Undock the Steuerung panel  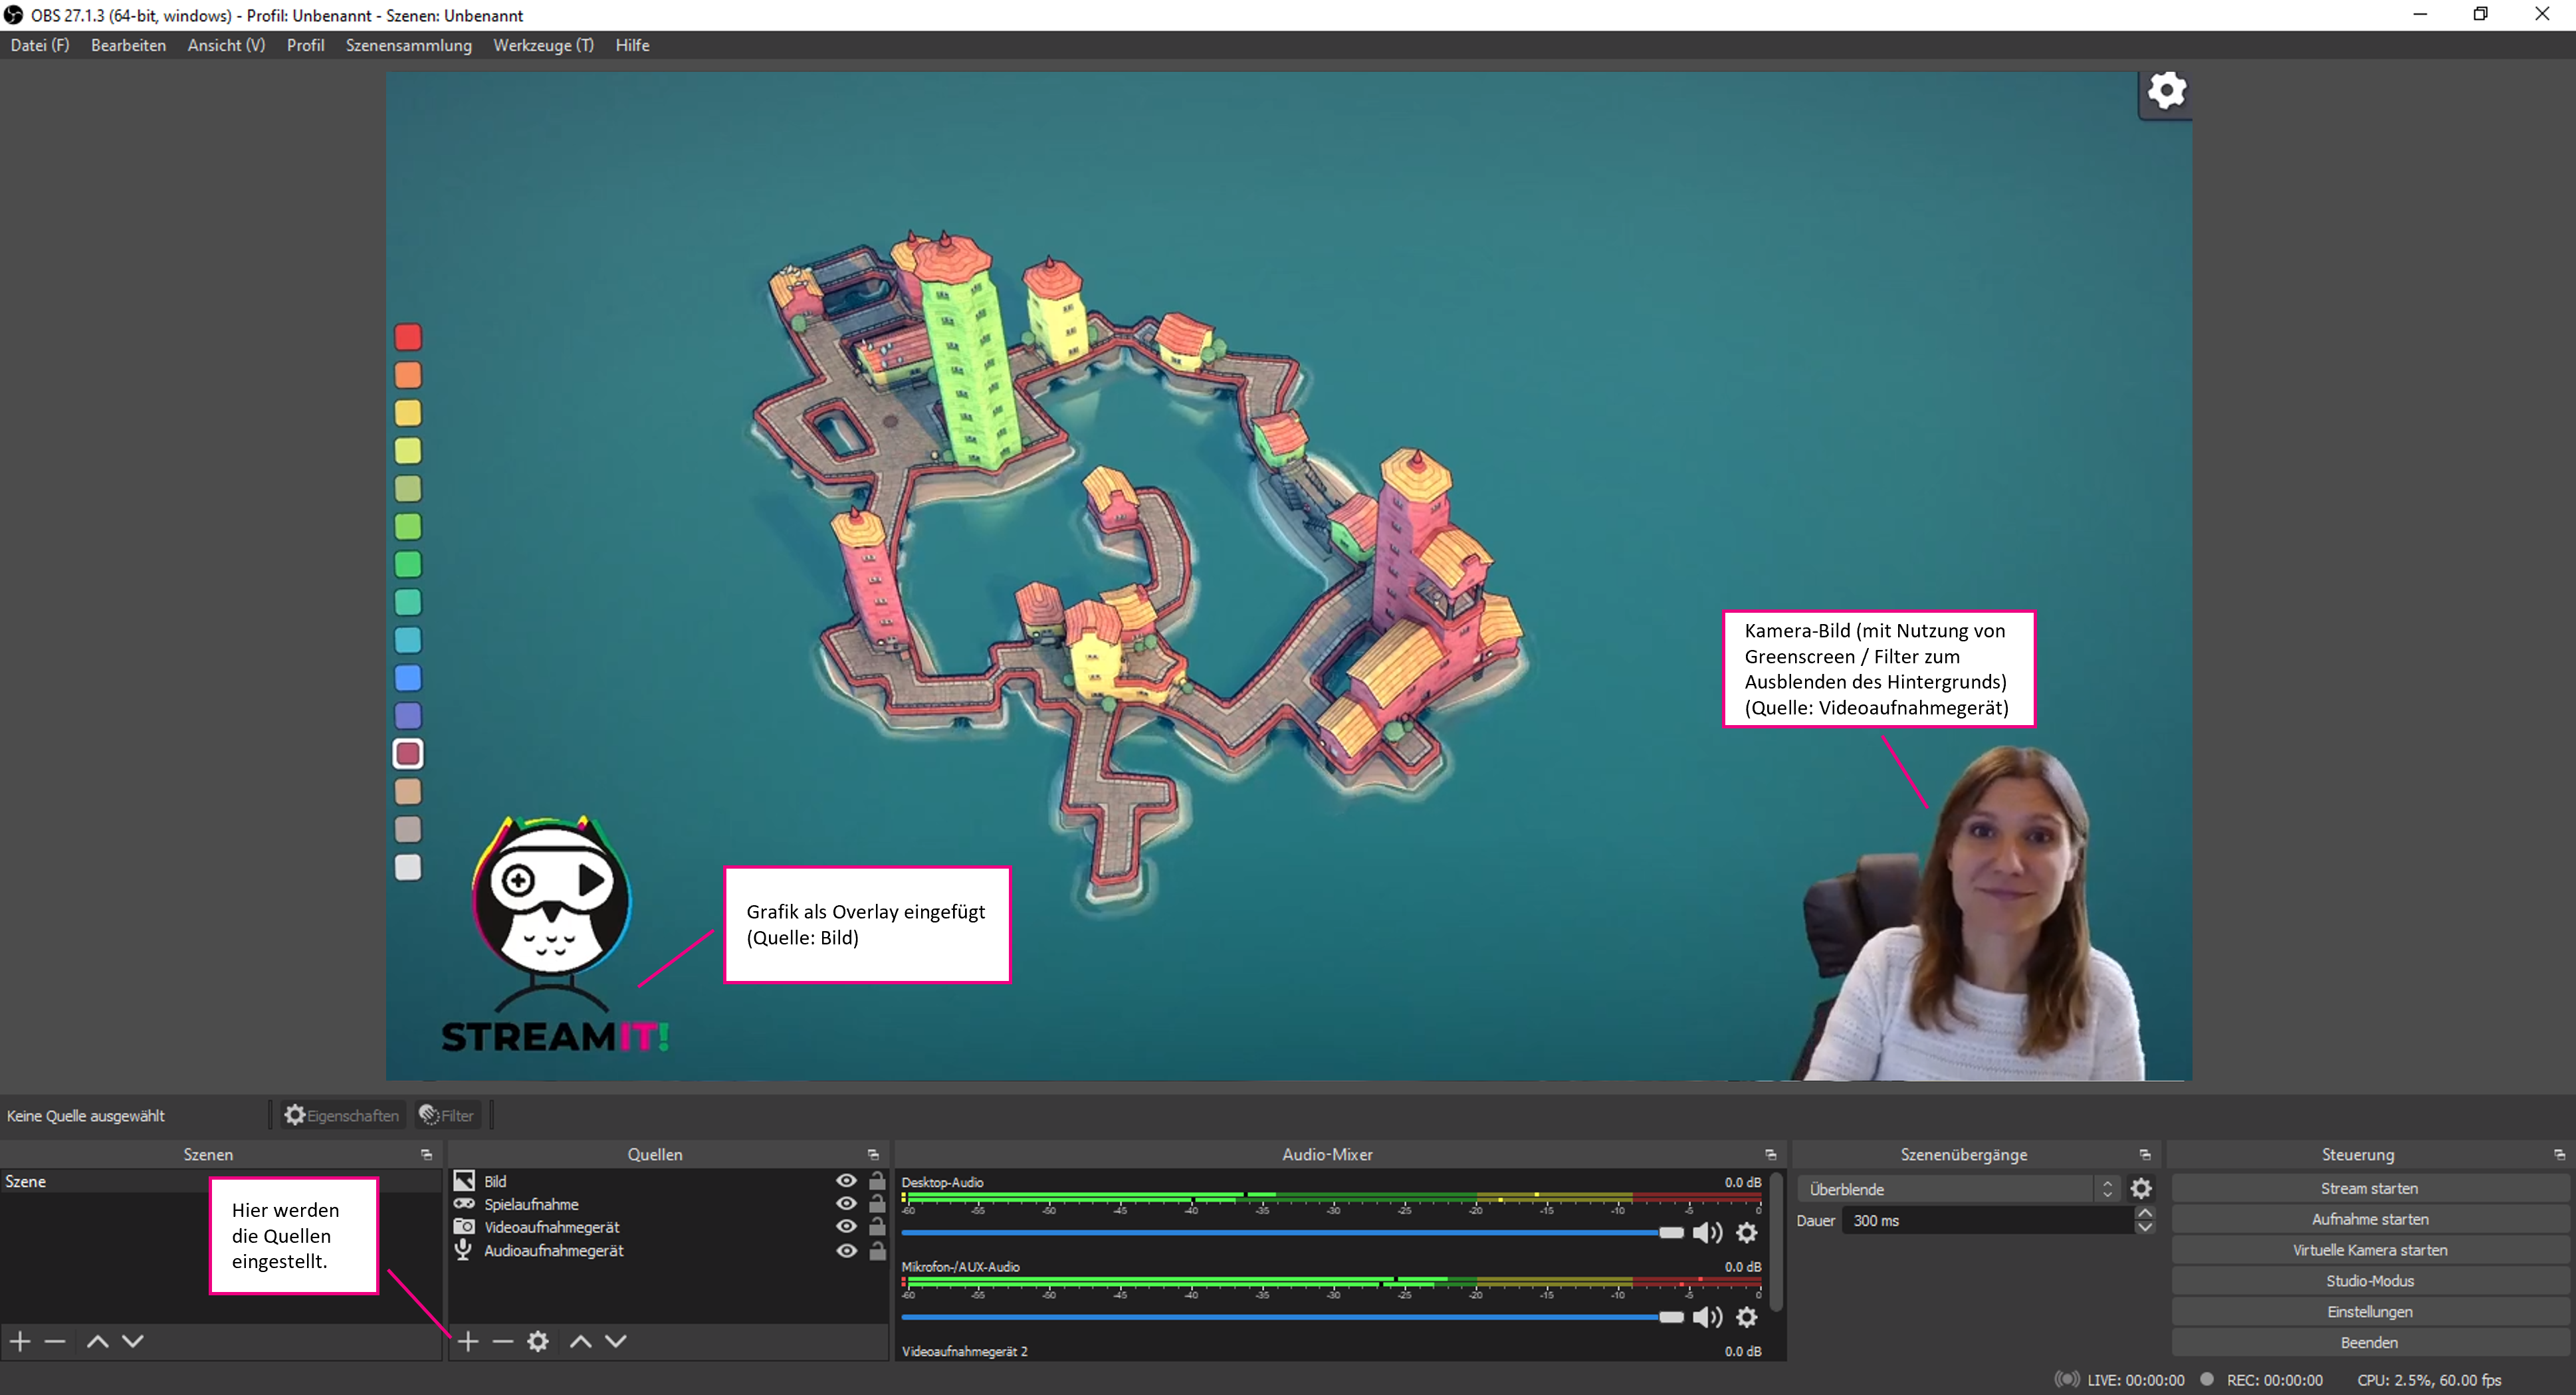pyautogui.click(x=2560, y=1154)
